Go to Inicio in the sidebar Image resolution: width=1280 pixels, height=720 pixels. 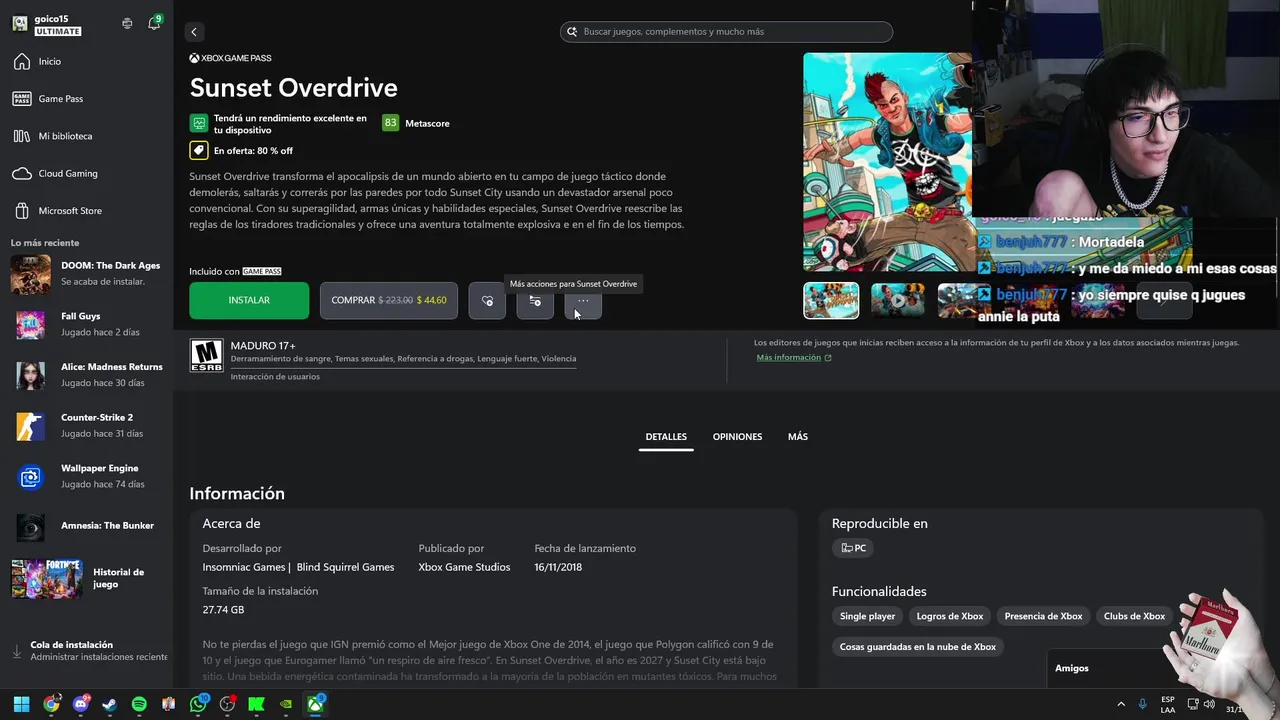click(86, 62)
